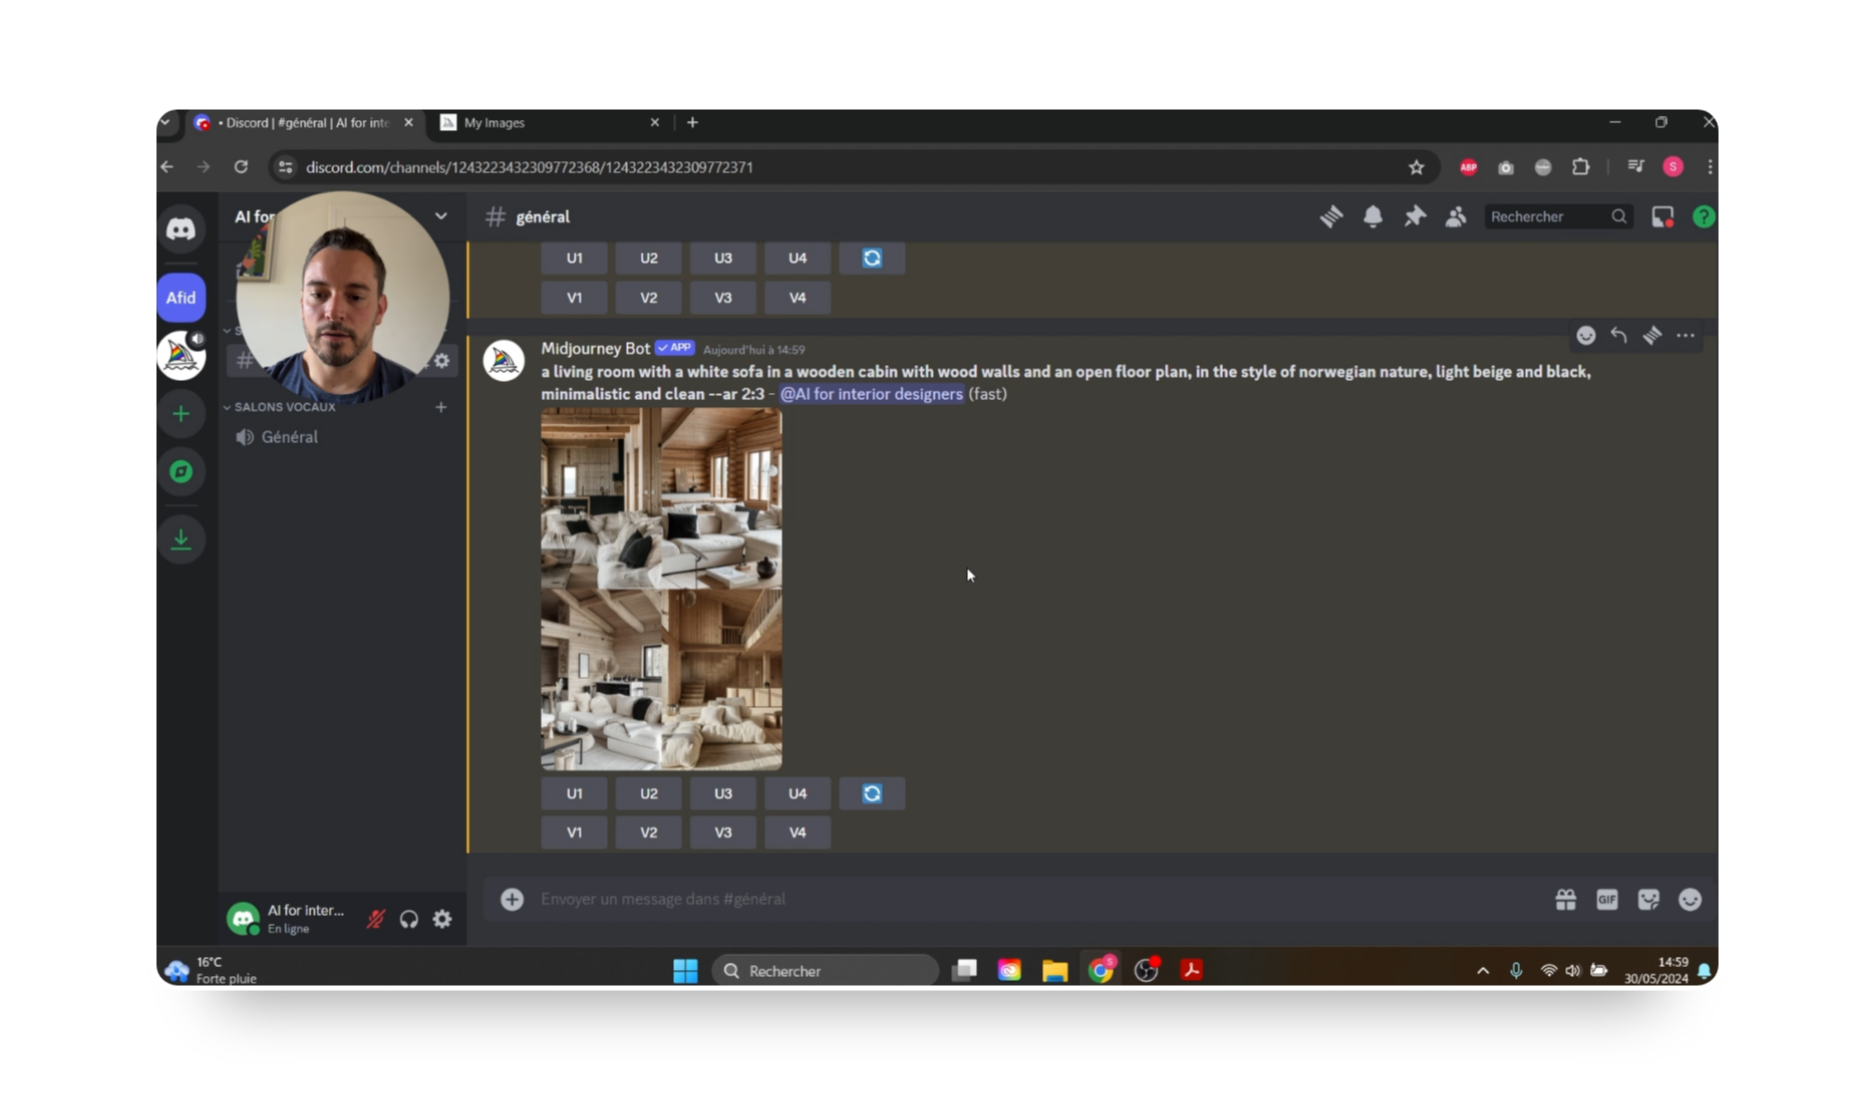Open the sticker picker

(1649, 900)
